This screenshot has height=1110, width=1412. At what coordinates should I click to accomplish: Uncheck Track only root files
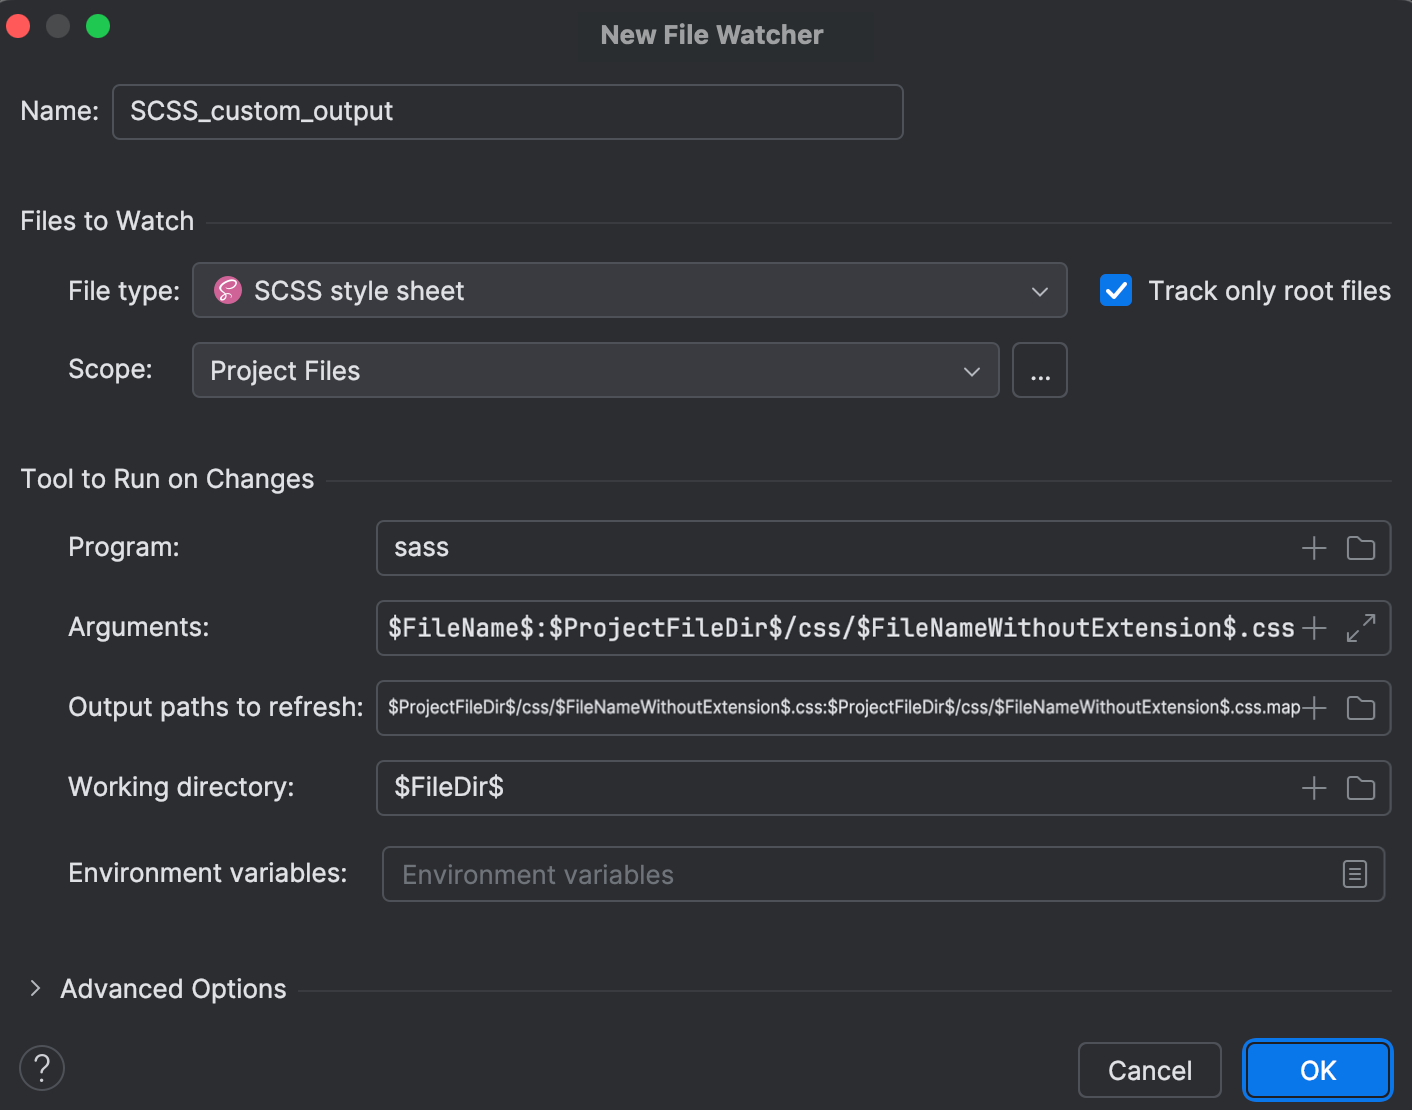pyautogui.click(x=1116, y=290)
